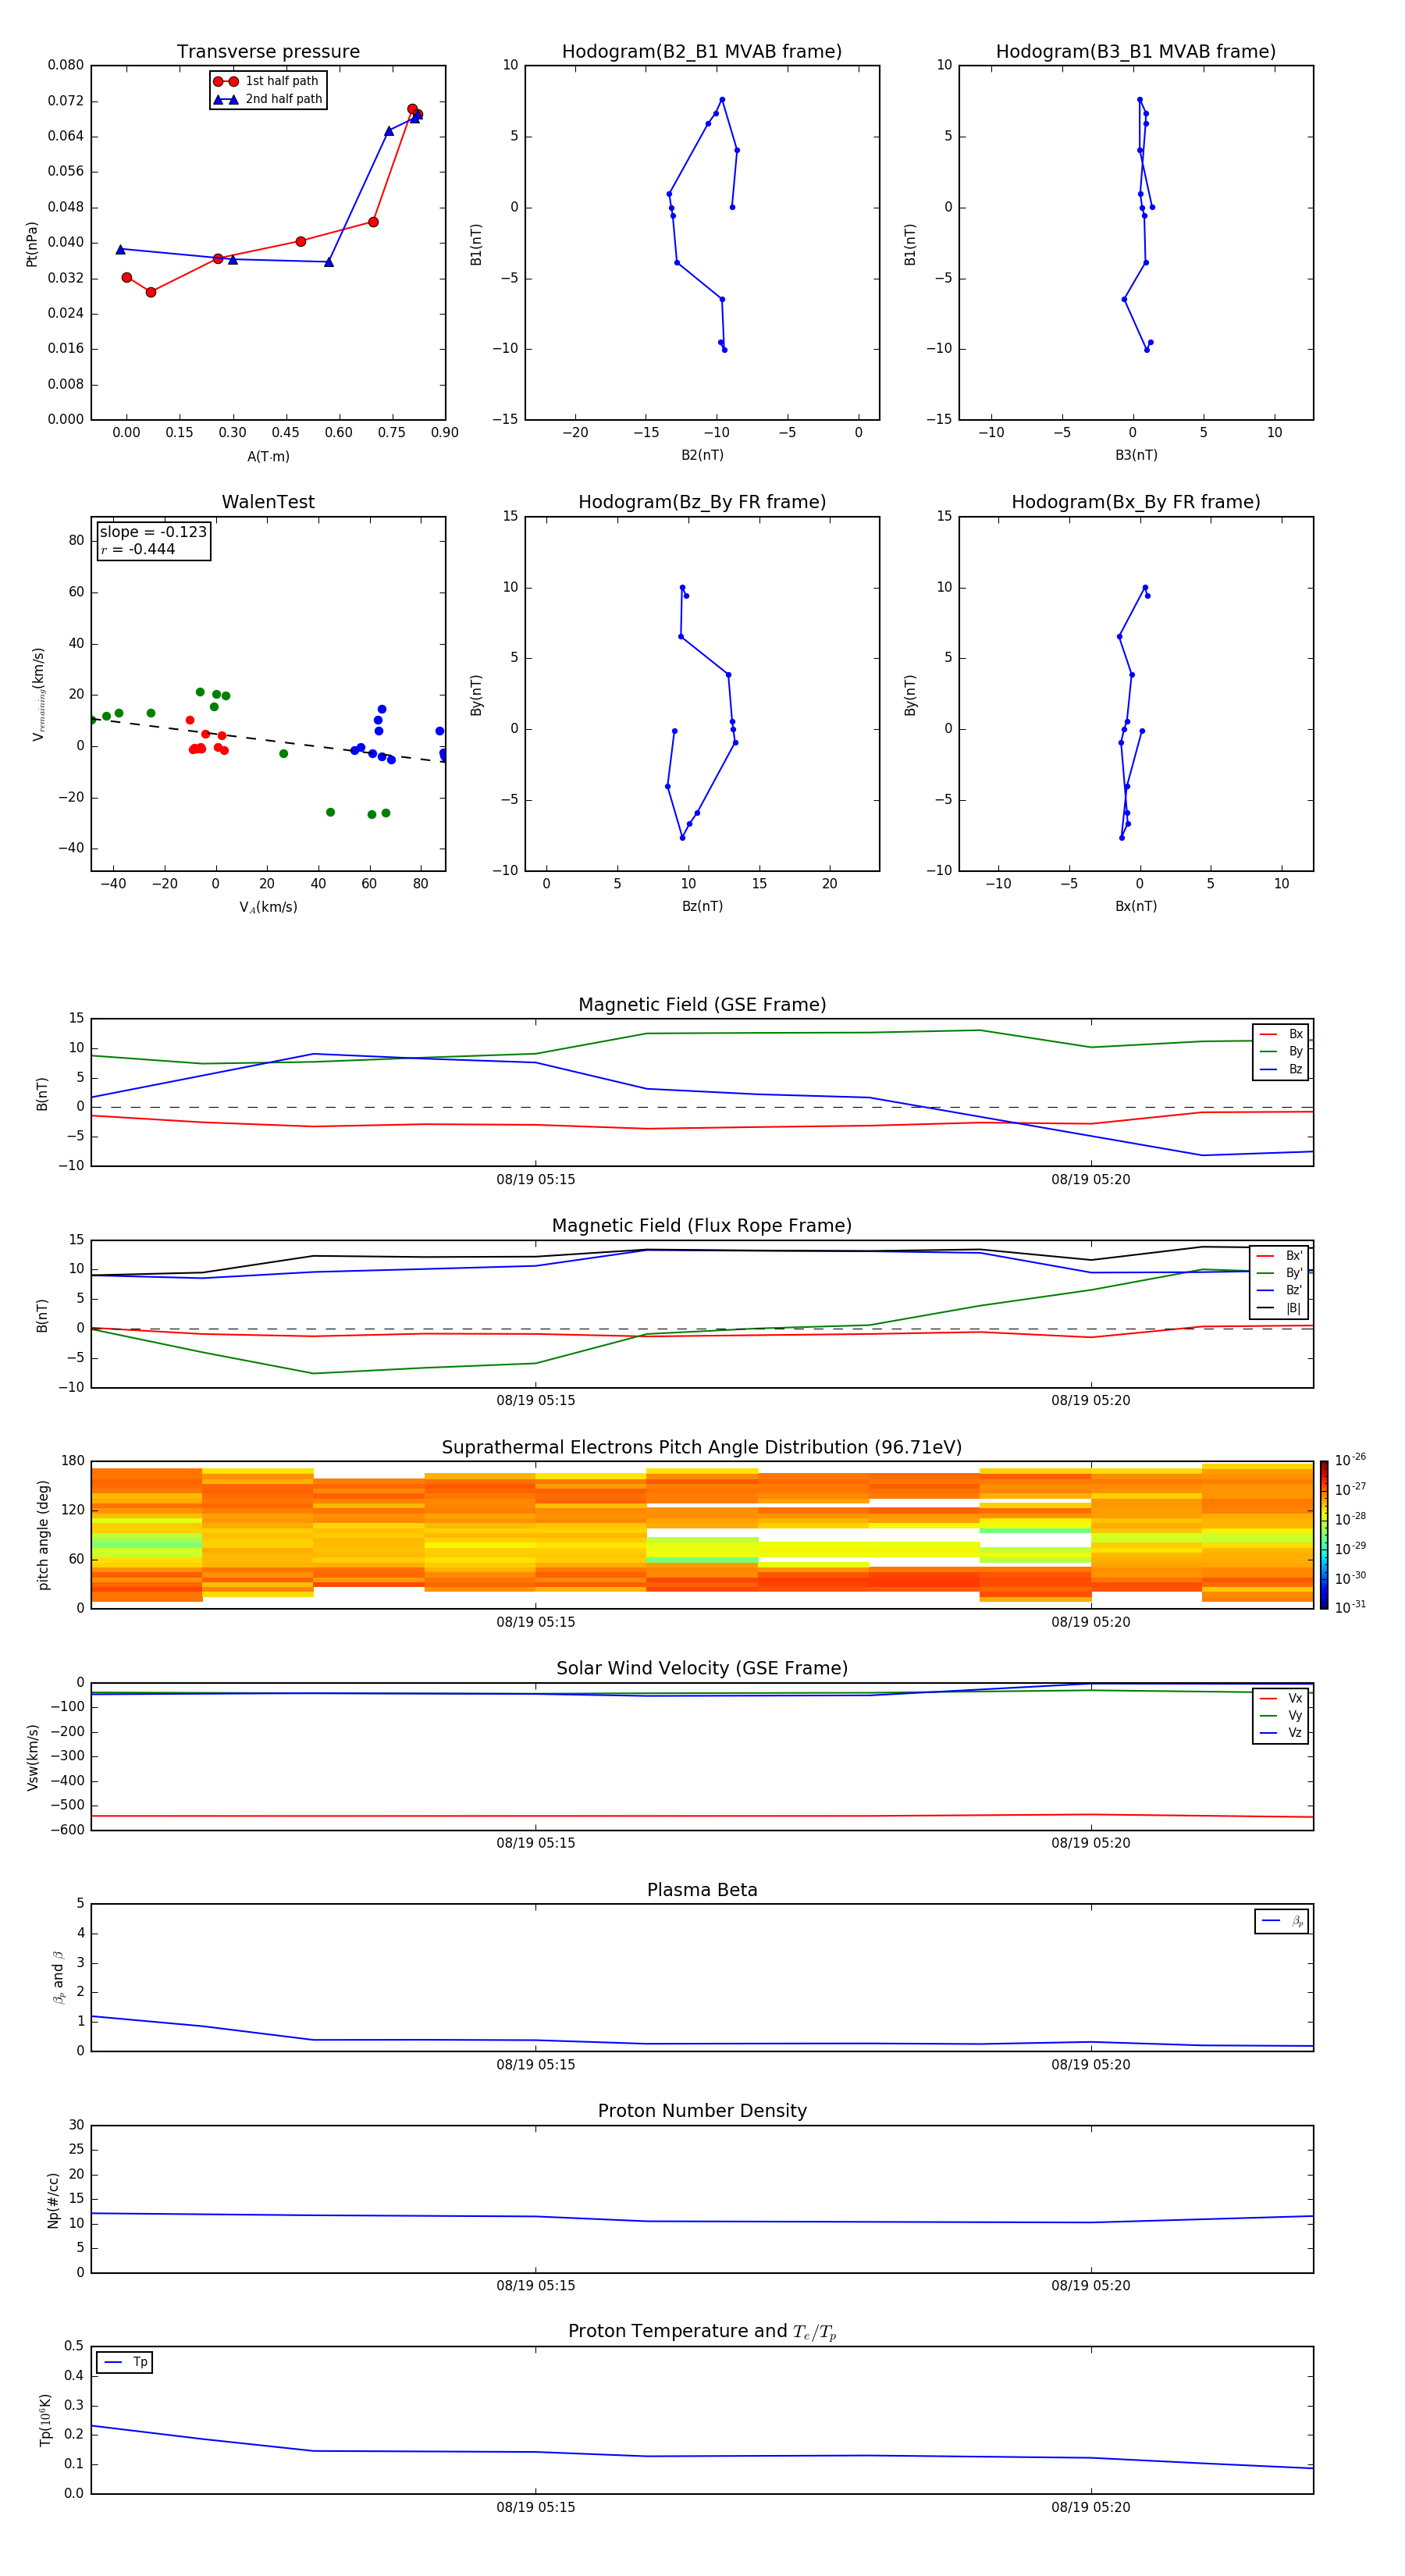Click Vz in the solar wind legend
This screenshot has height=2576, width=1405.
click(x=1281, y=1733)
